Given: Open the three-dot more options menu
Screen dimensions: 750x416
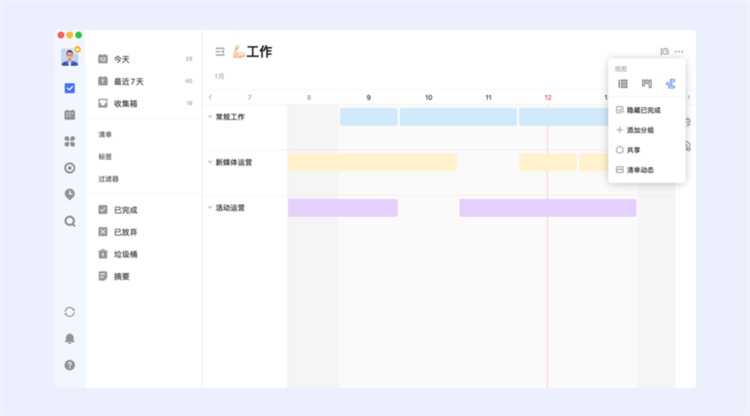Looking at the screenshot, I should (x=679, y=51).
